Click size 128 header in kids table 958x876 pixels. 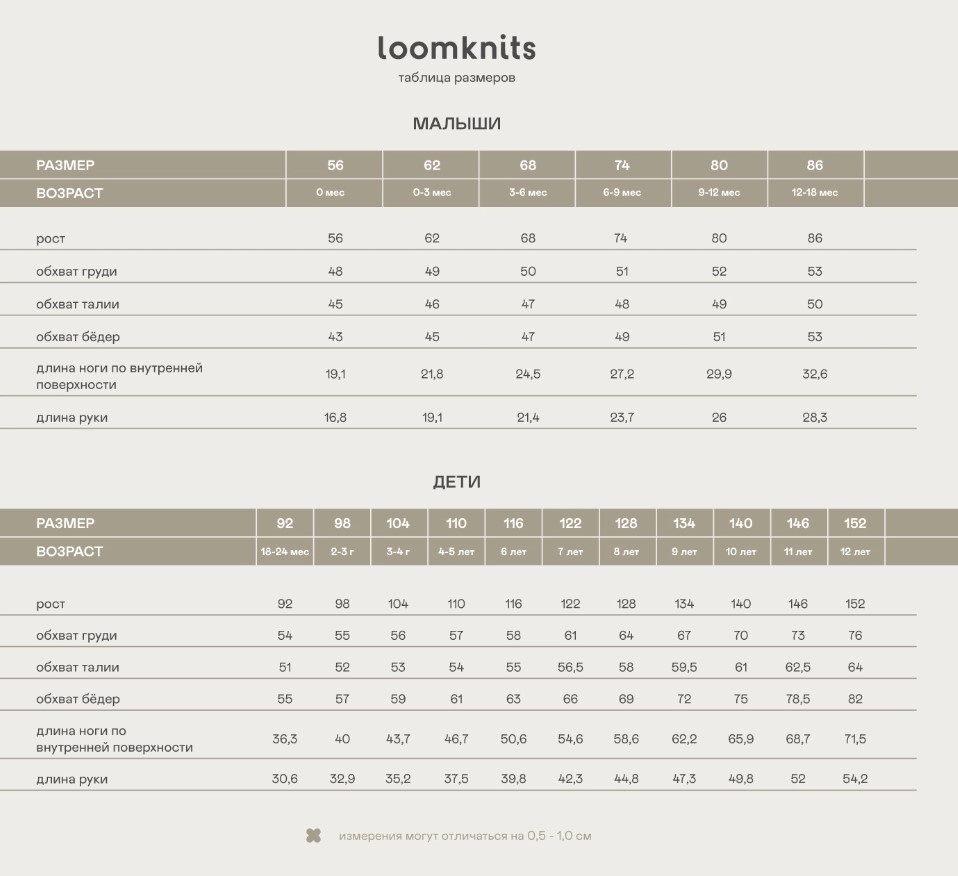626,524
